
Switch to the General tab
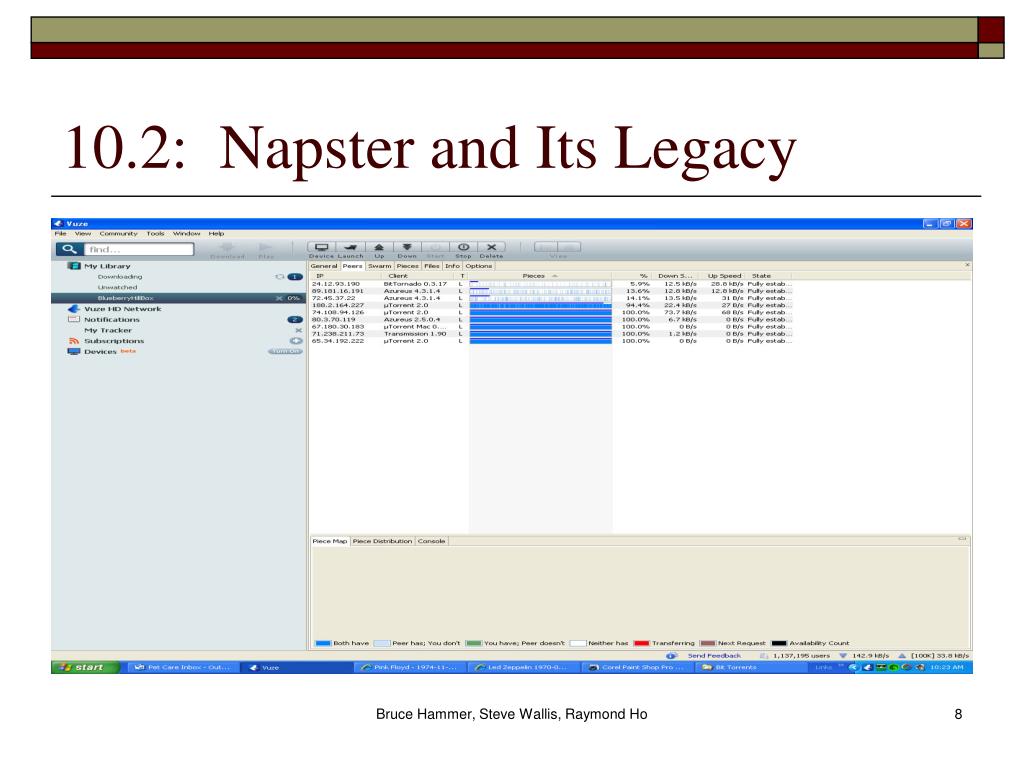pyautogui.click(x=324, y=266)
